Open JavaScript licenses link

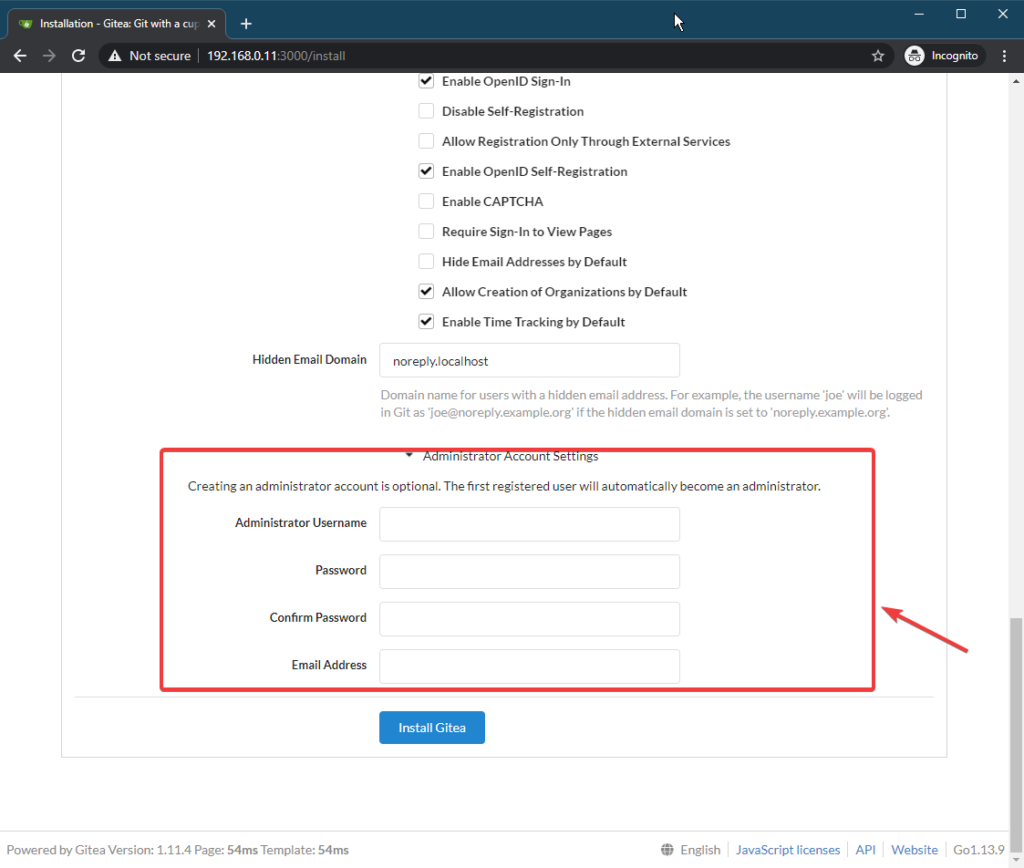click(788, 850)
